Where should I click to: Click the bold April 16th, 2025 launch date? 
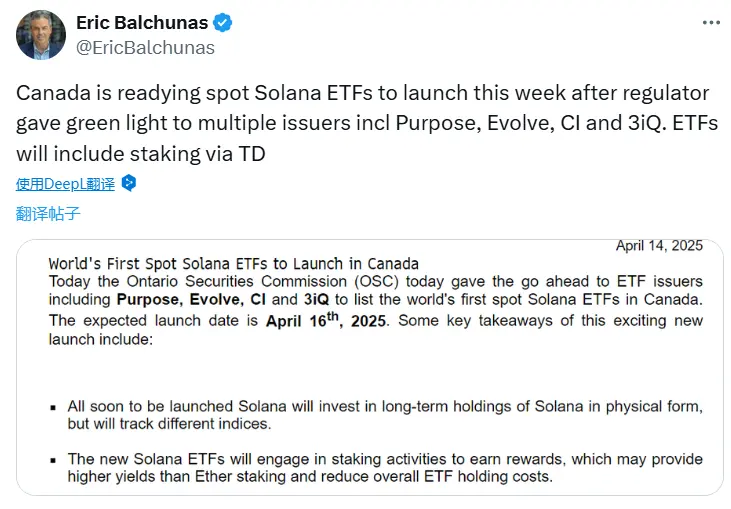[x=327, y=321]
